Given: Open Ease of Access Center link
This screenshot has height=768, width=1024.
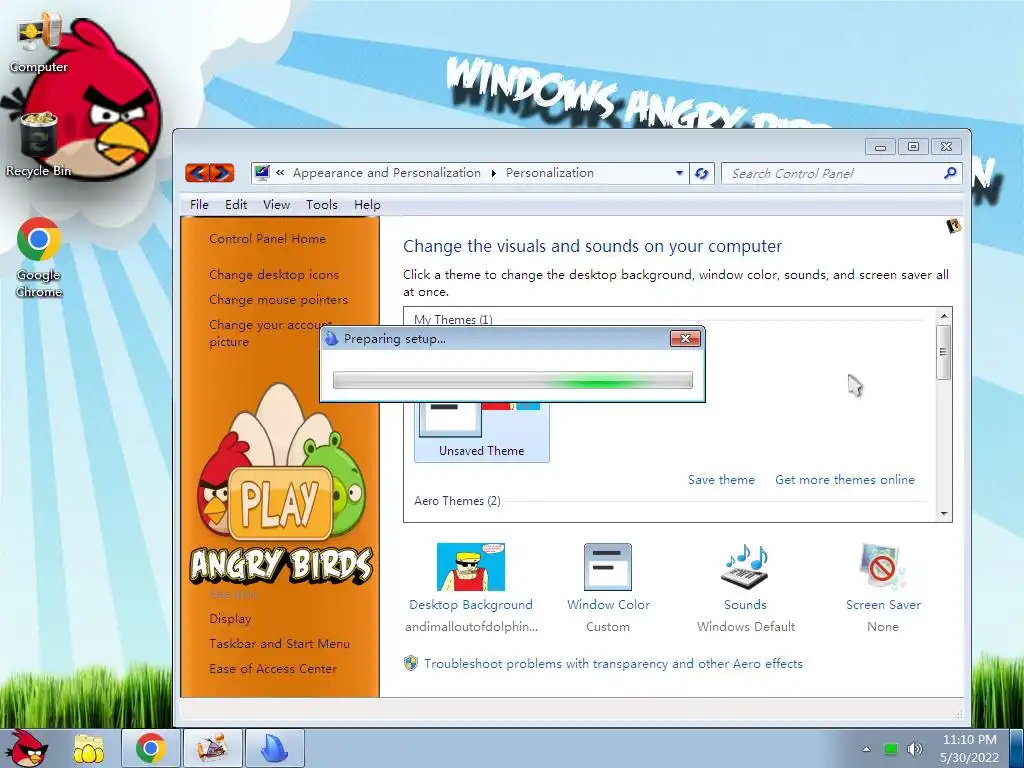Looking at the screenshot, I should 273,668.
